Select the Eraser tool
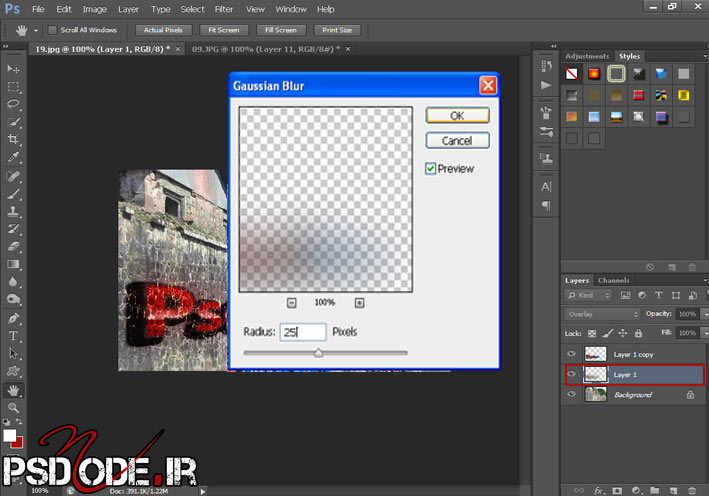The image size is (709, 496). point(13,246)
